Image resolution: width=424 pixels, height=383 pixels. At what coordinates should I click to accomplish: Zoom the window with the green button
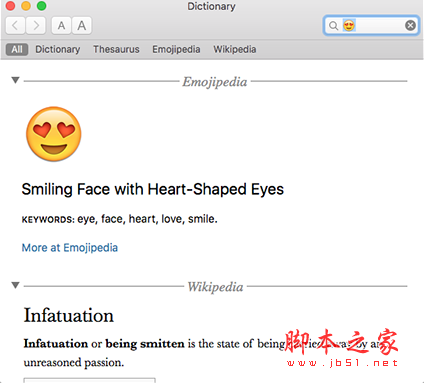(42, 6)
